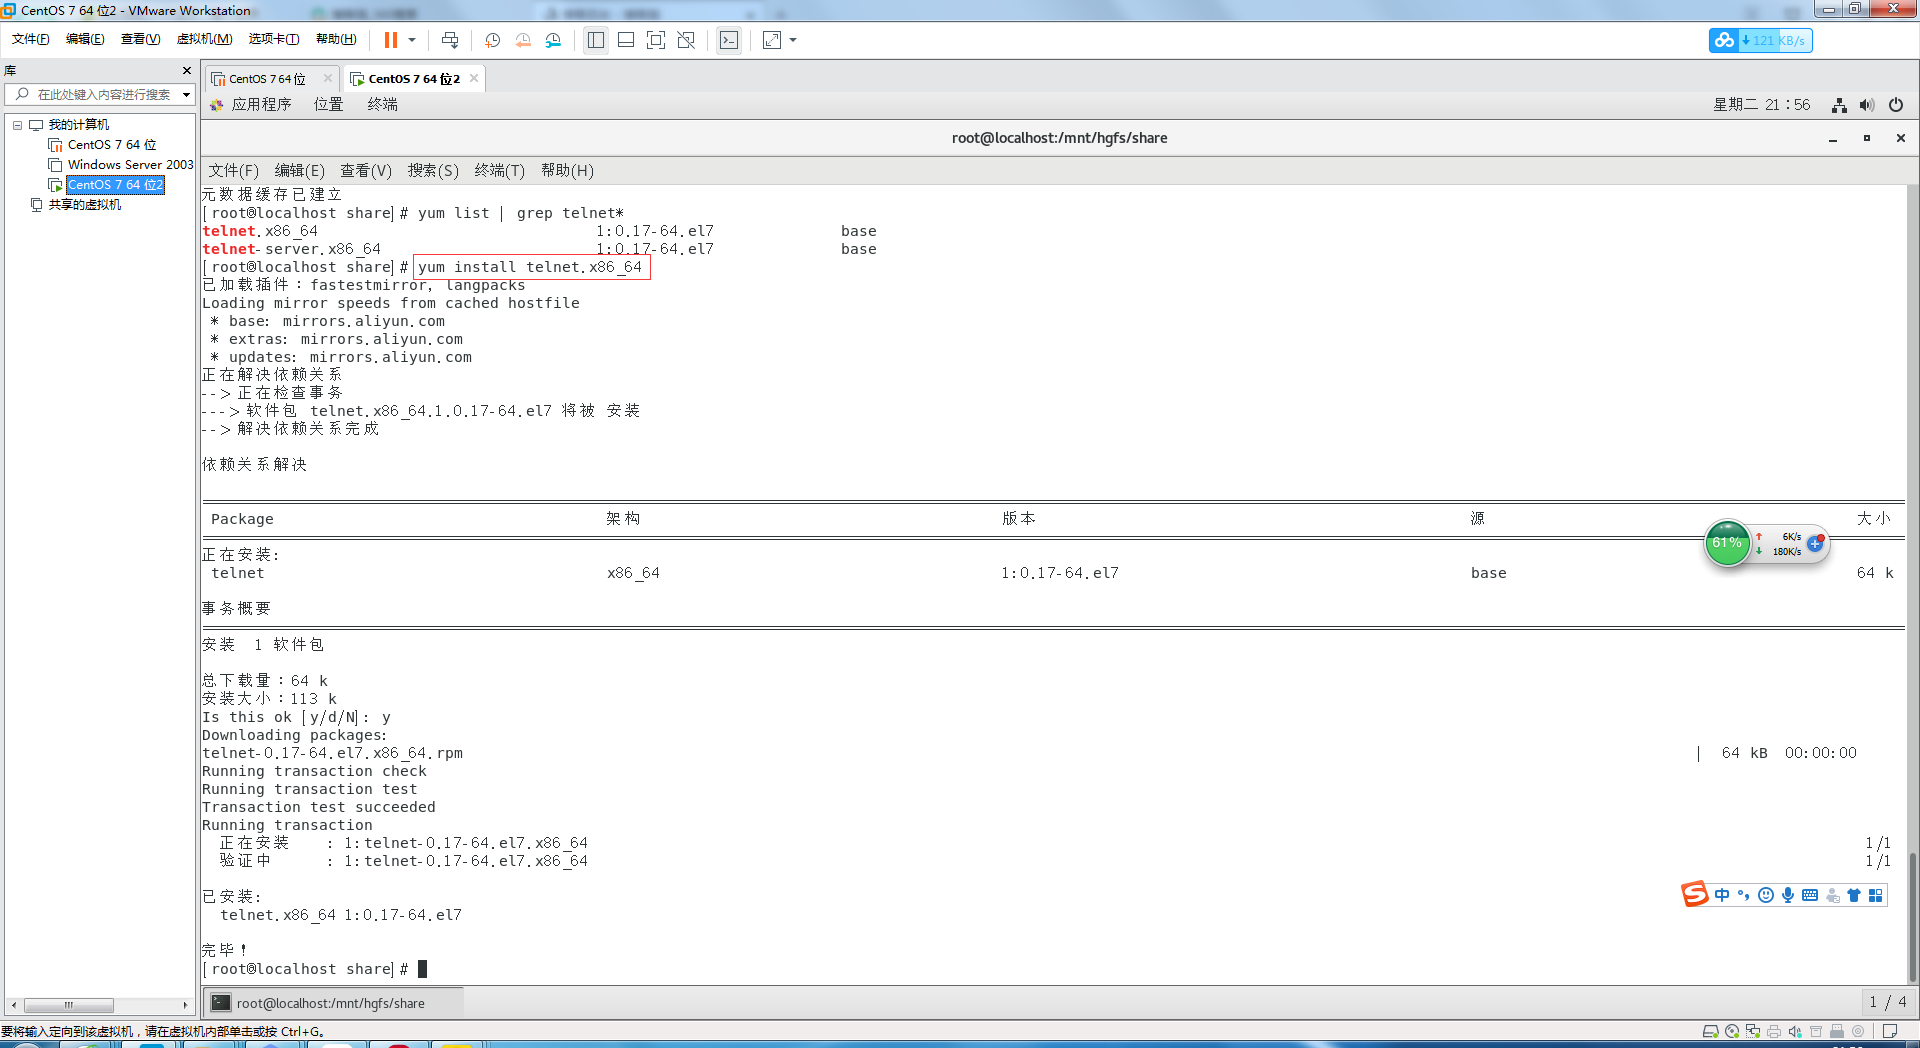Open the 选项卡(T) menu
This screenshot has height=1048, width=1920.
point(274,39)
